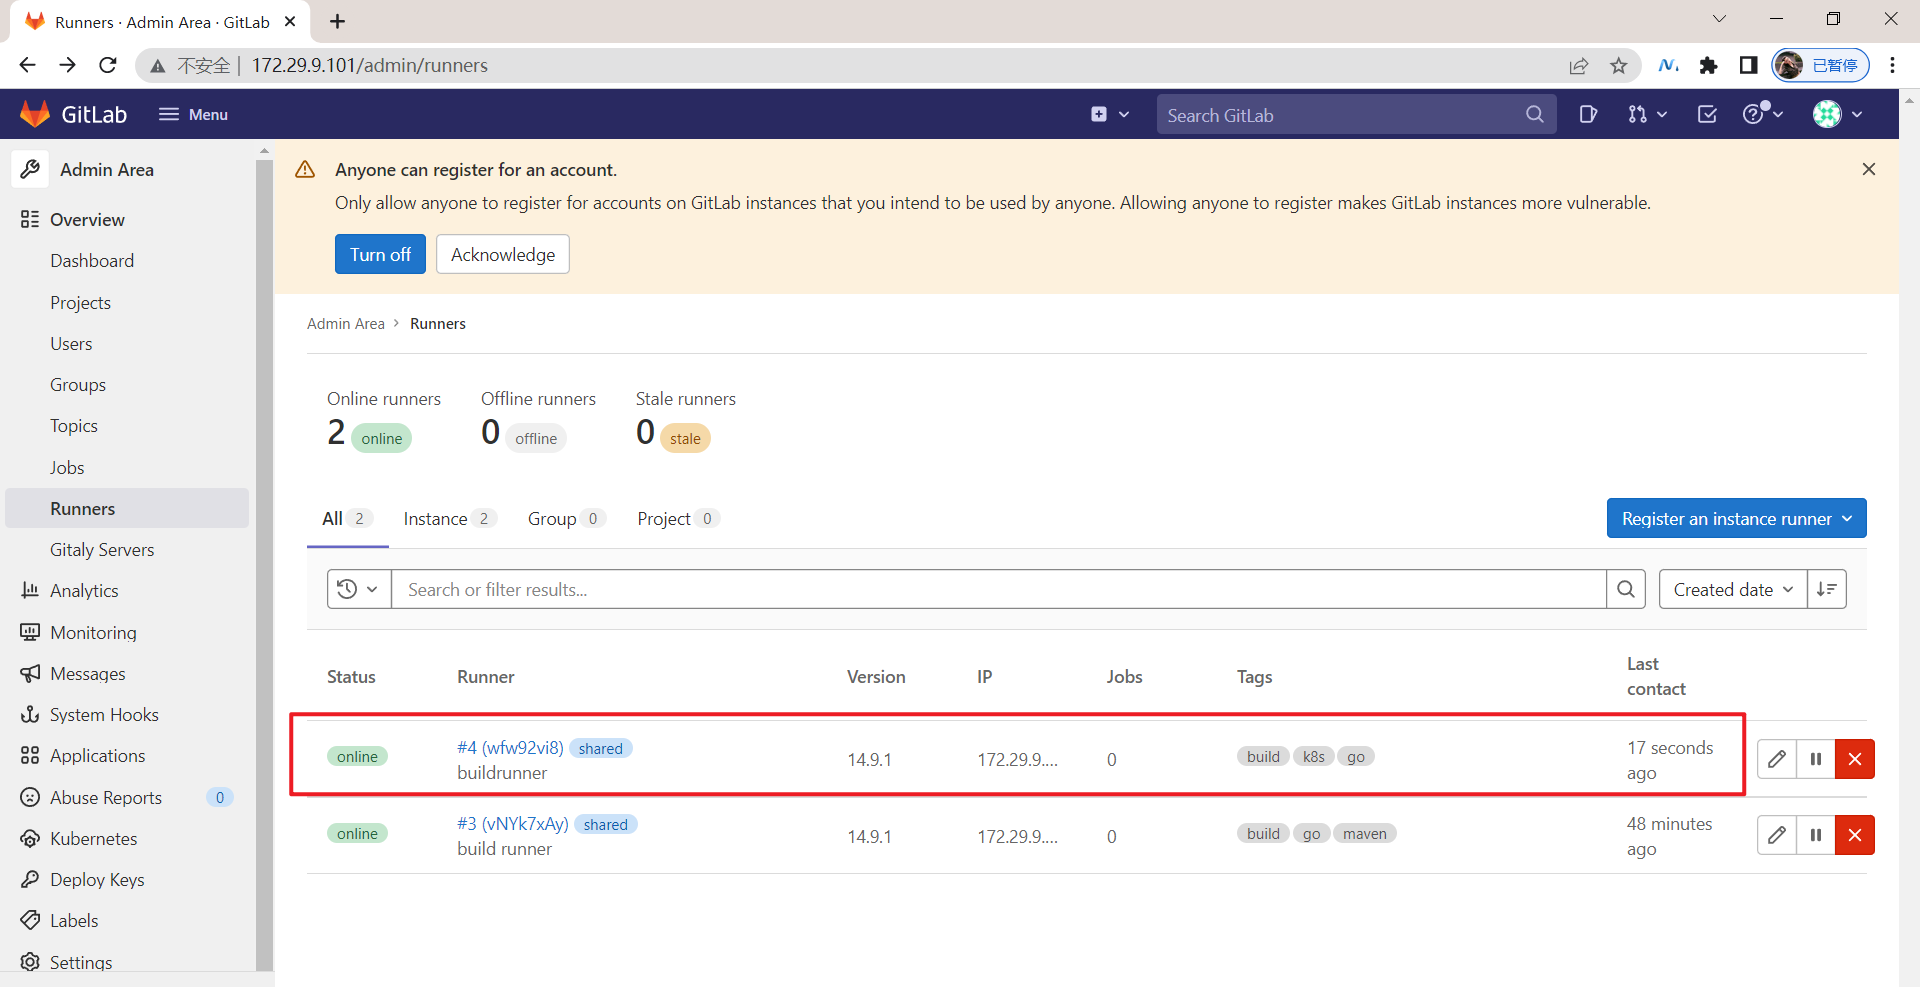Reload the page in the browser
The image size is (1920, 987).
tap(108, 65)
